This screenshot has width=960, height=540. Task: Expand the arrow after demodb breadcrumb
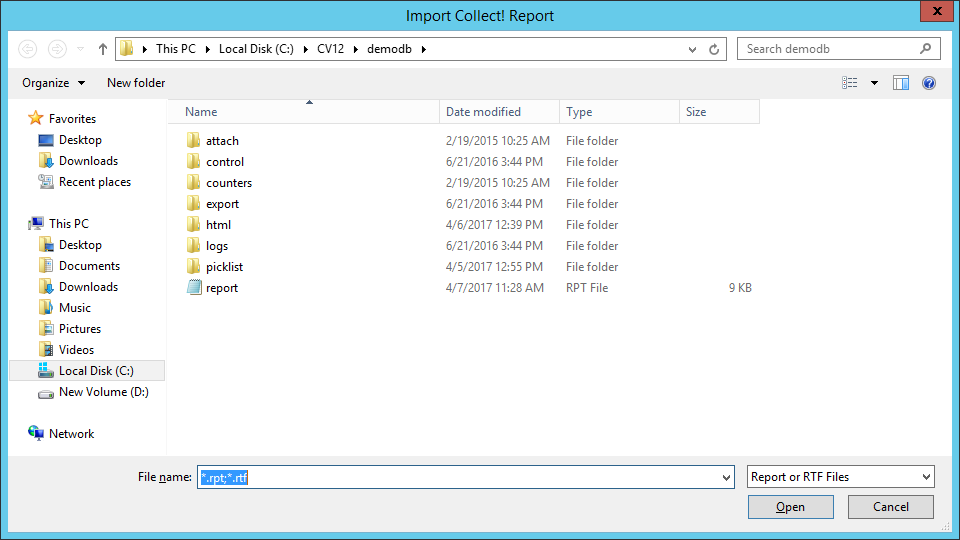424,49
